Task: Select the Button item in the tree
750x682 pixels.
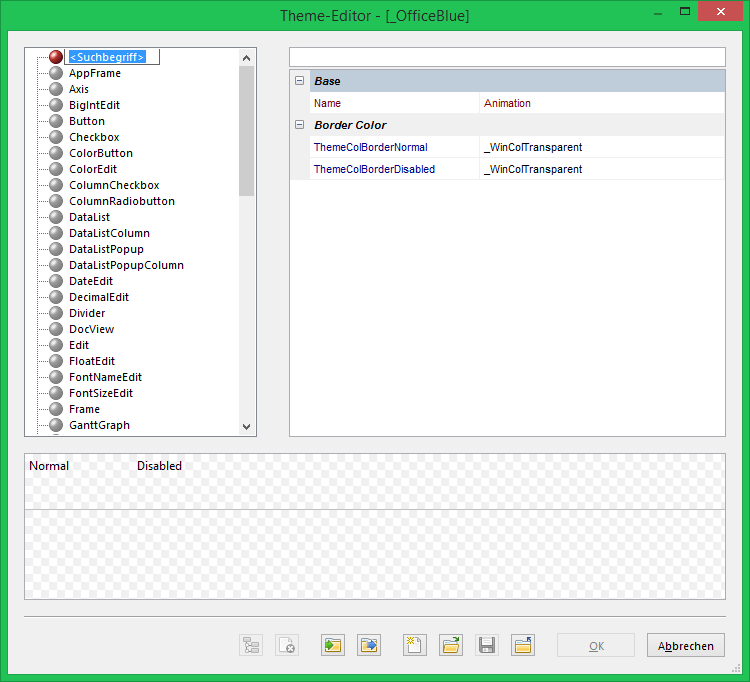Action: tap(87, 121)
